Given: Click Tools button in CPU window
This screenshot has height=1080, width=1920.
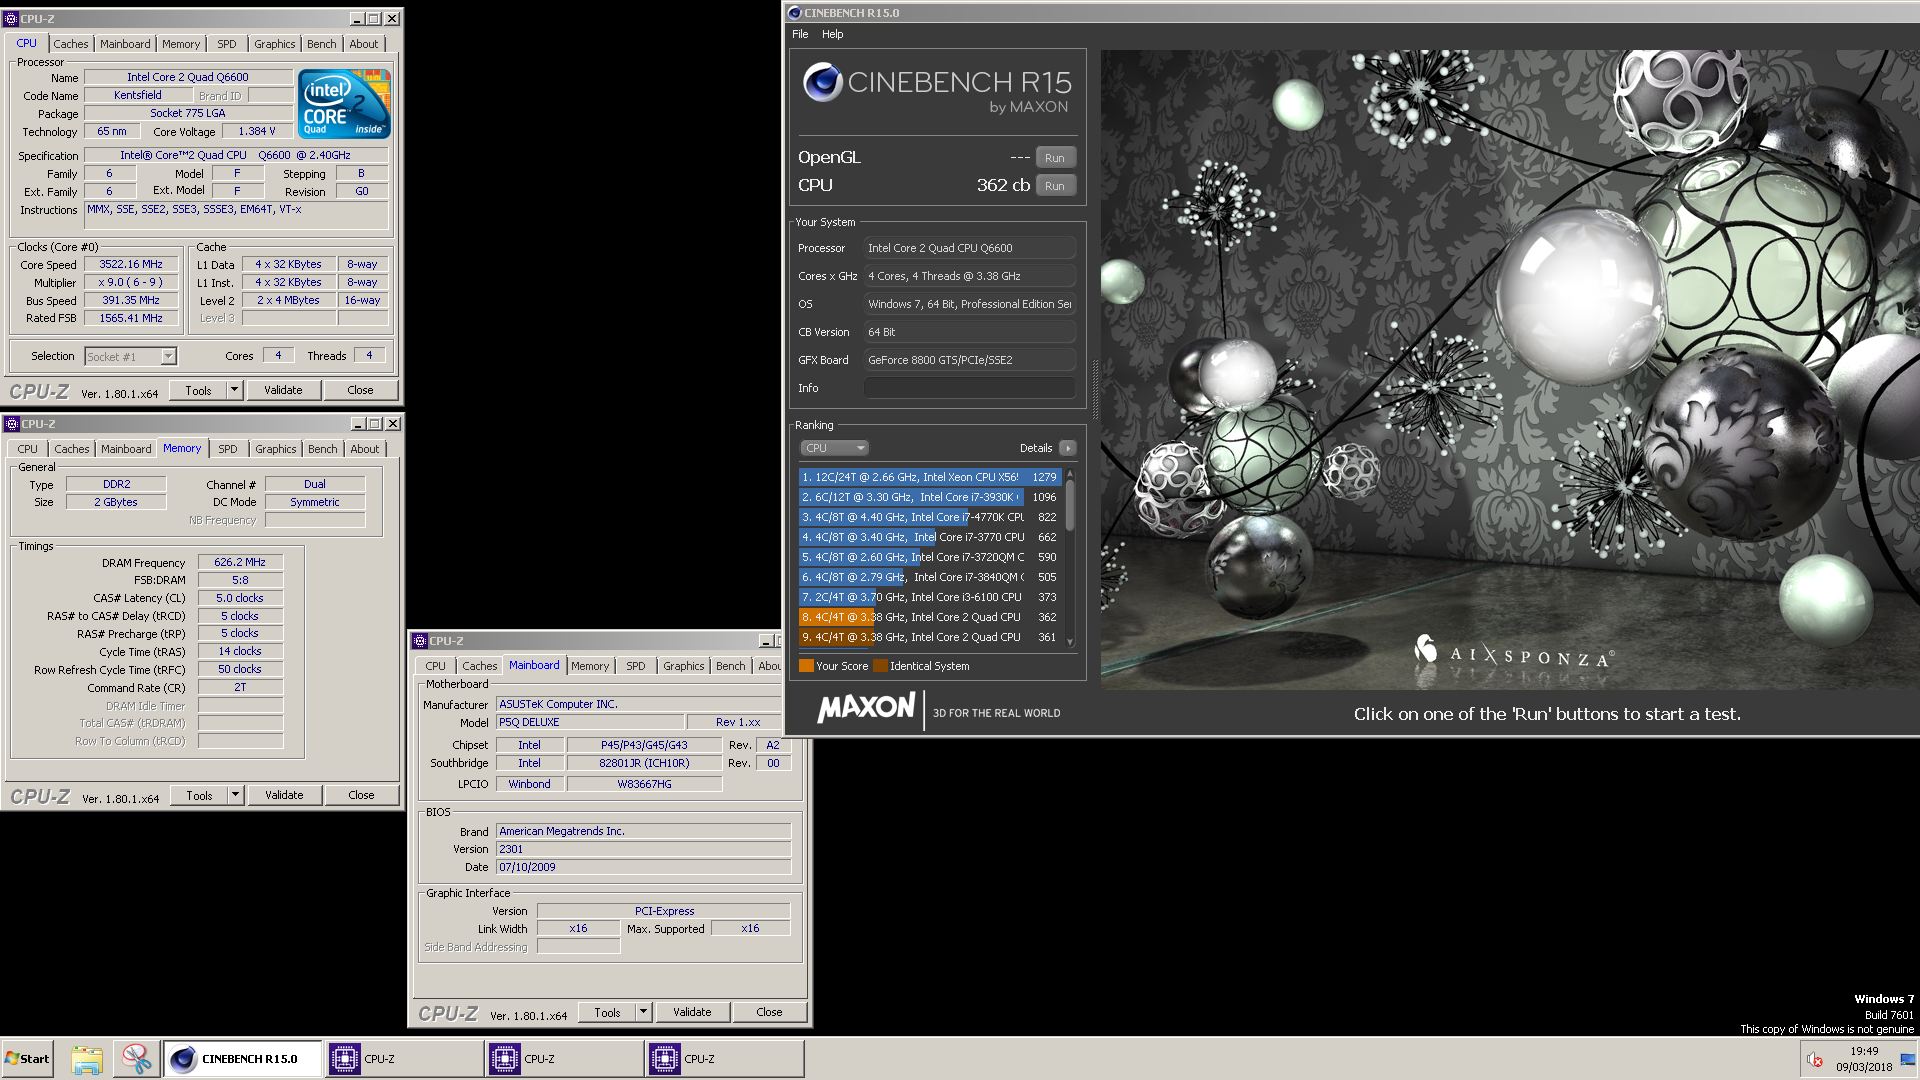Looking at the screenshot, I should click(x=198, y=390).
